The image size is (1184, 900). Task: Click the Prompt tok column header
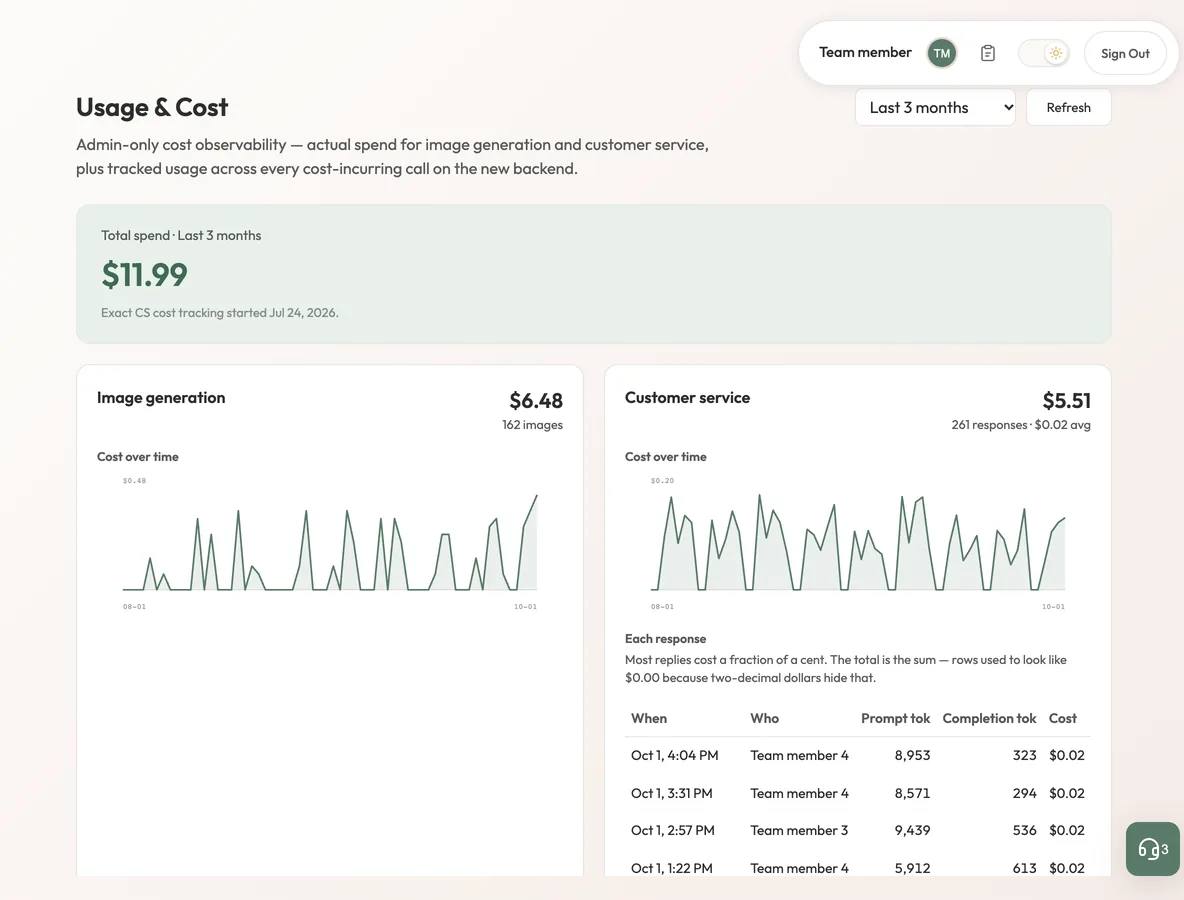(x=896, y=718)
